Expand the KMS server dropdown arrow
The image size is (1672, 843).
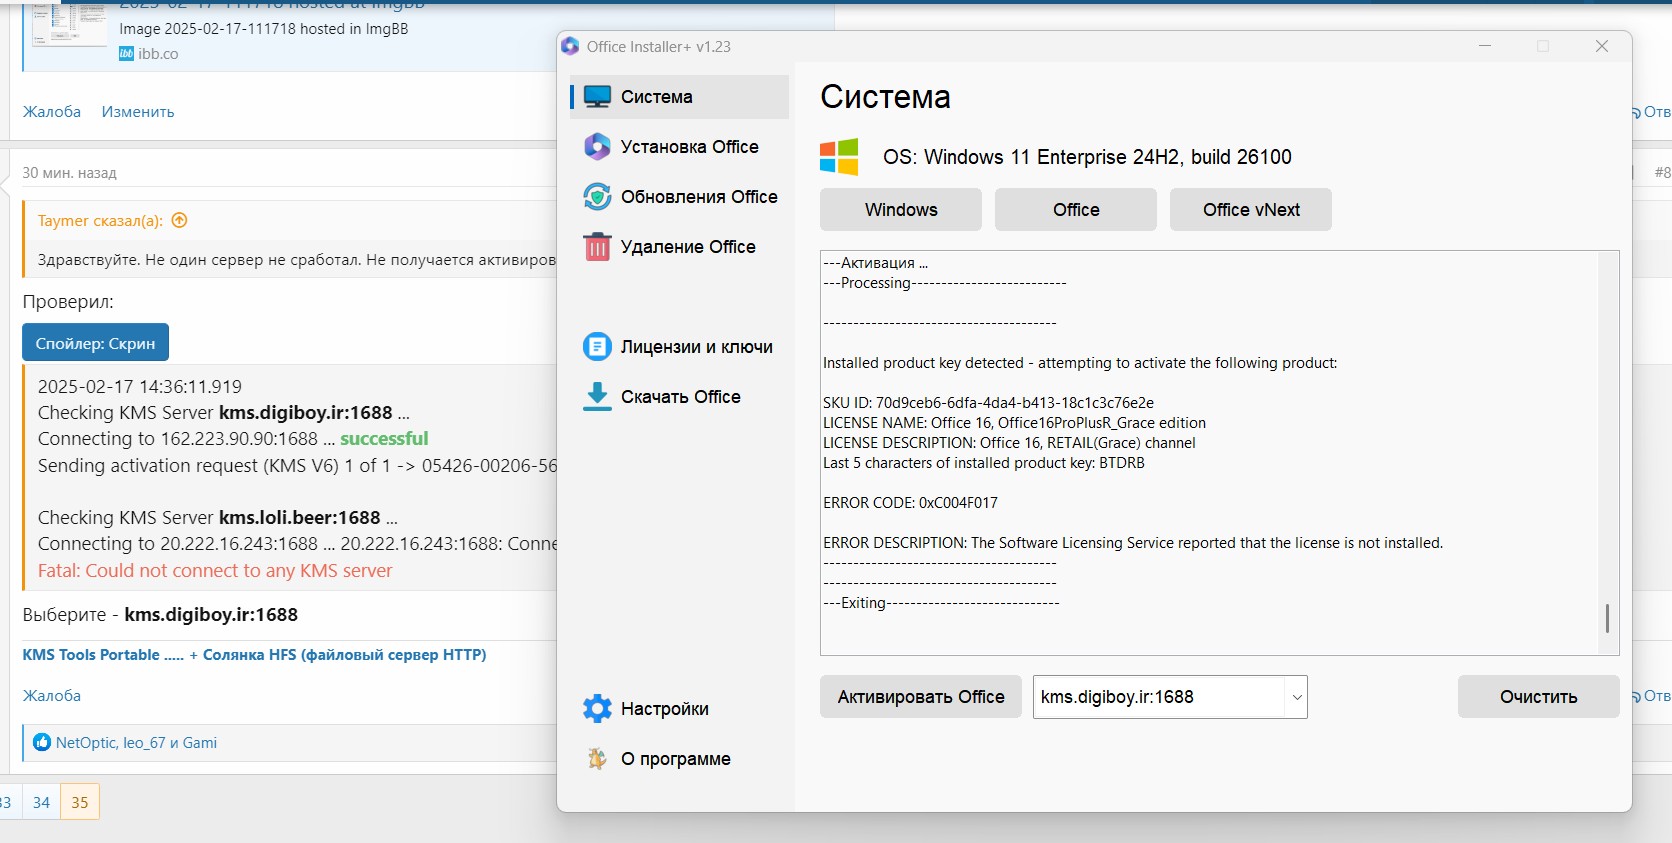point(1296,697)
